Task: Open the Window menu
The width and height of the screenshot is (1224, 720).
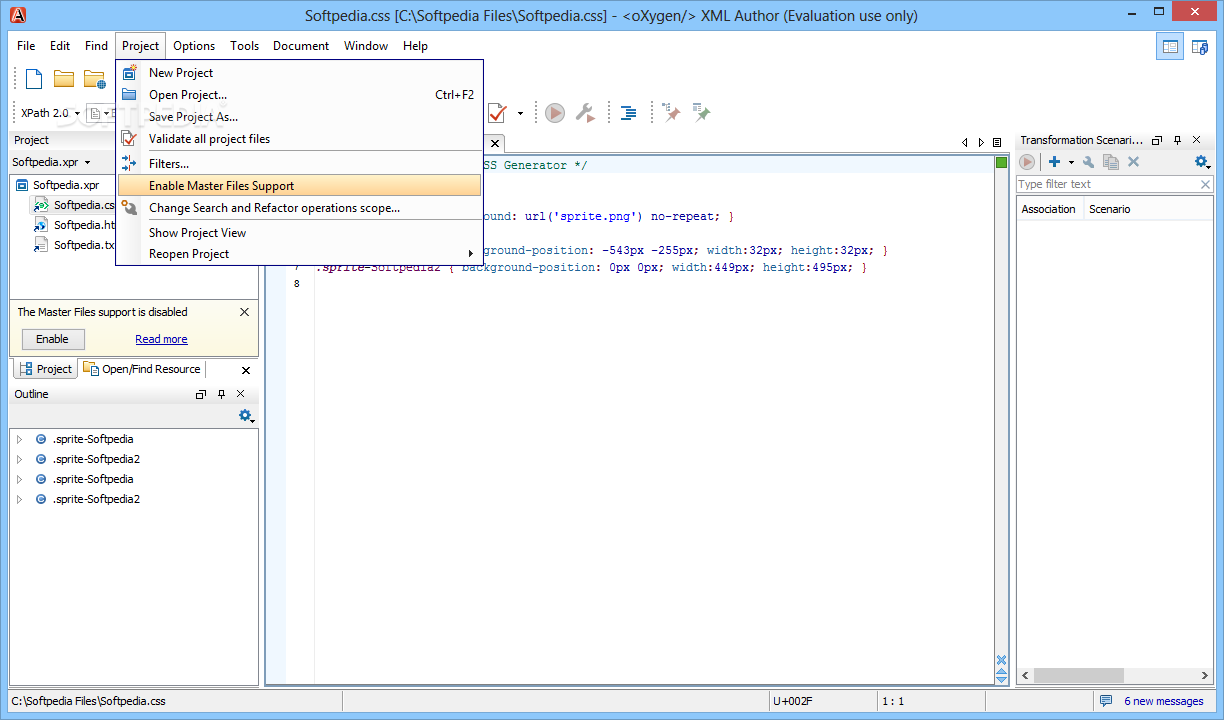Action: point(366,46)
